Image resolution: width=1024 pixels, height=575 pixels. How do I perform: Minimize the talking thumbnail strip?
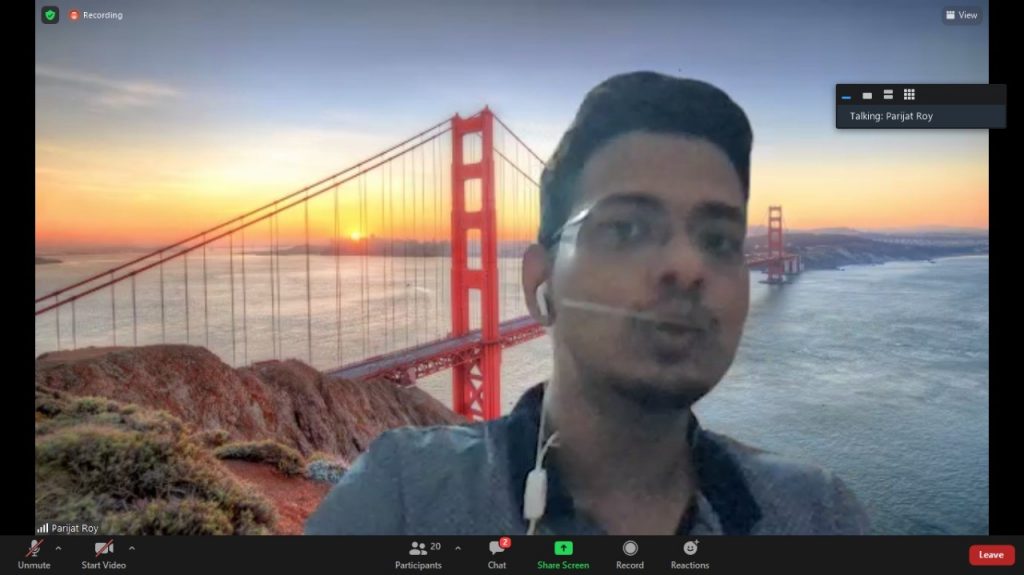(846, 95)
